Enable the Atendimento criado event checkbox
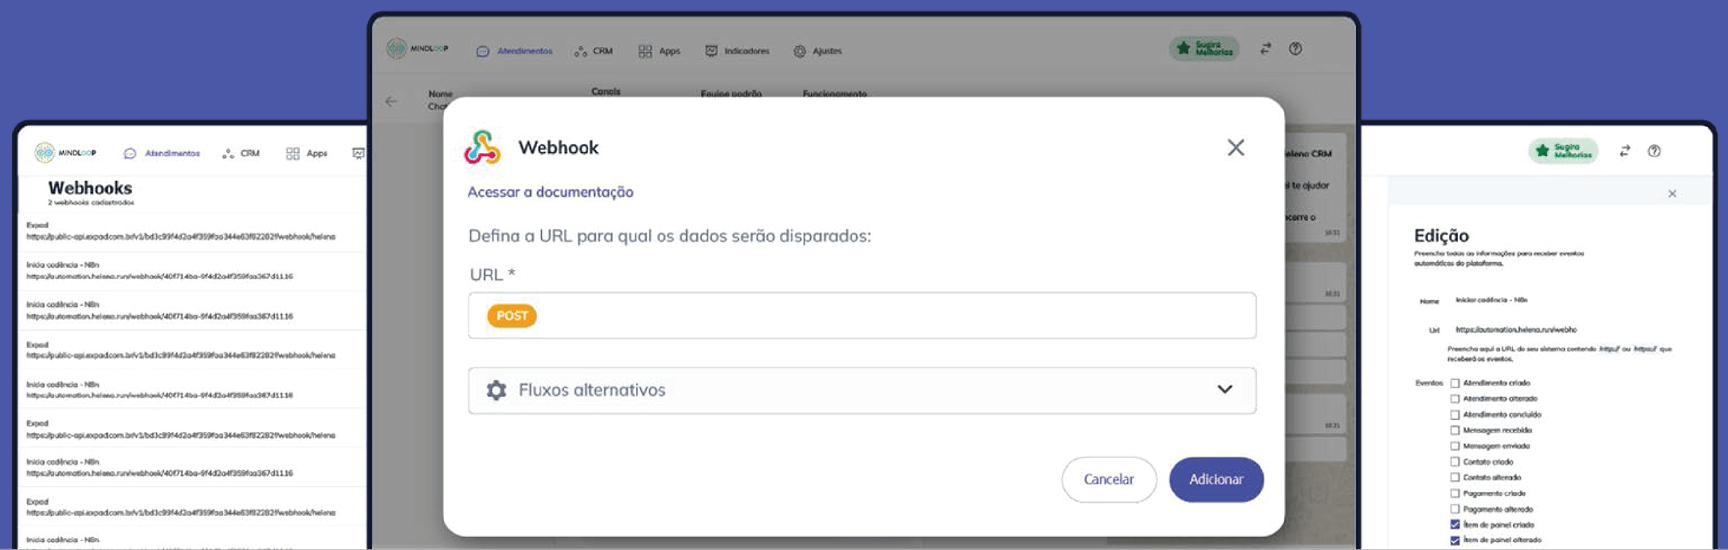 [x=1455, y=383]
